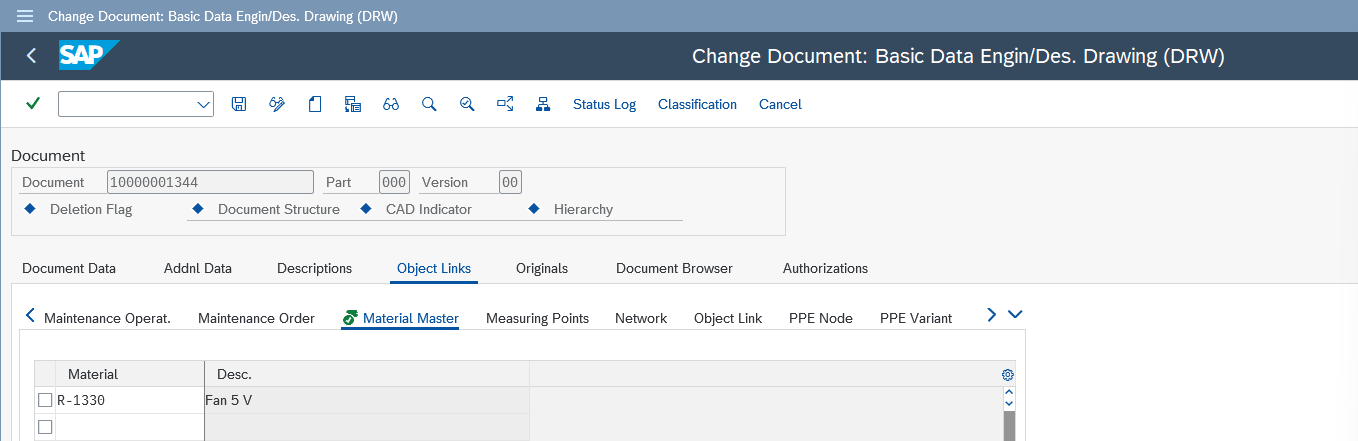Viewport: 1358px width, 441px height.
Task: Switch to the Originals tab
Action: click(x=542, y=268)
